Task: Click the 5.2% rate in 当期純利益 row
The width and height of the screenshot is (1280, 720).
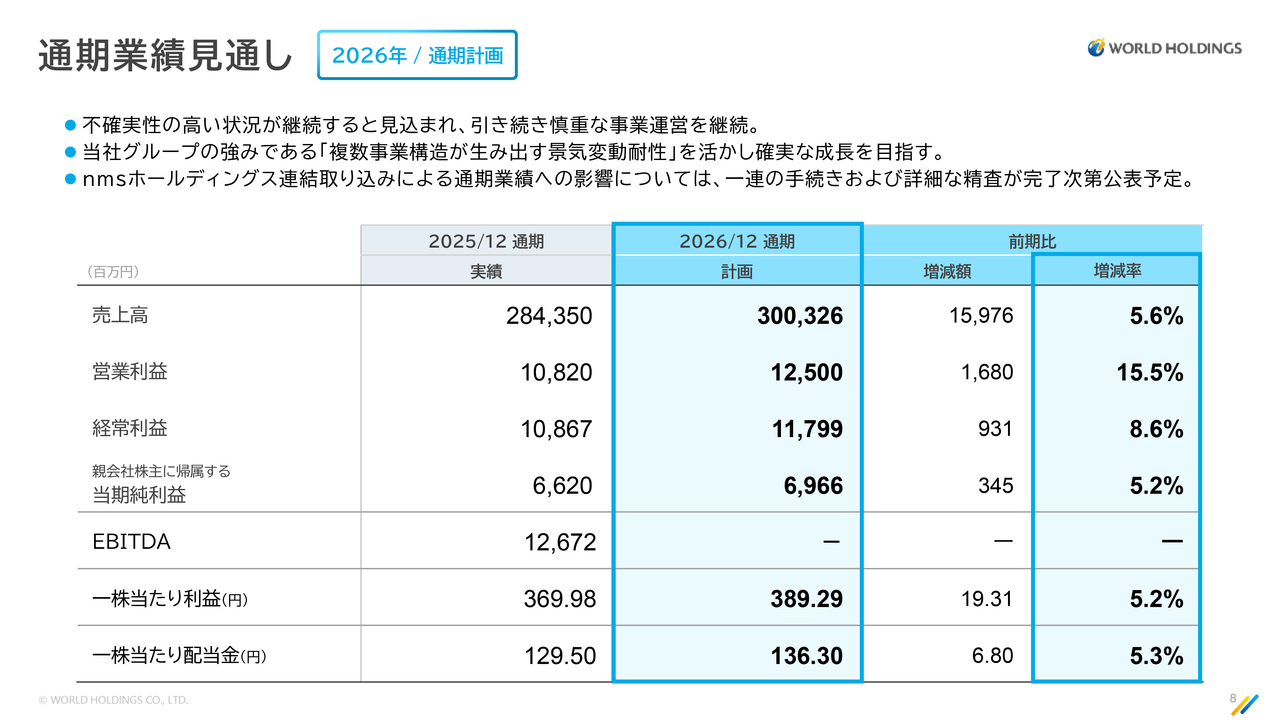Action: [x=1156, y=486]
